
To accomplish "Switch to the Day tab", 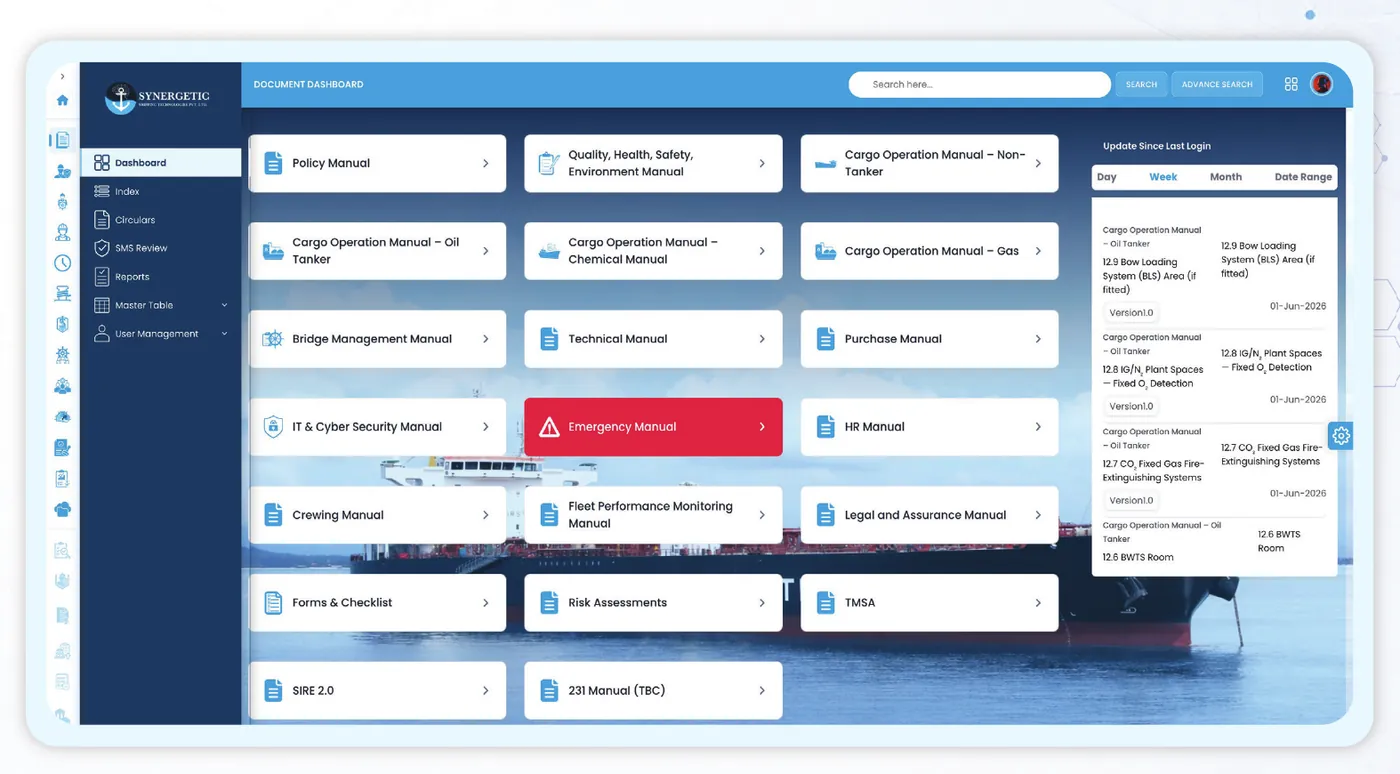I will (1106, 177).
